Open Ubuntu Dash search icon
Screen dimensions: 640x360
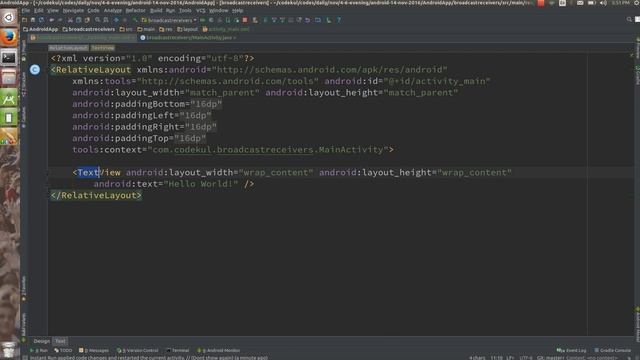(x=9, y=17)
